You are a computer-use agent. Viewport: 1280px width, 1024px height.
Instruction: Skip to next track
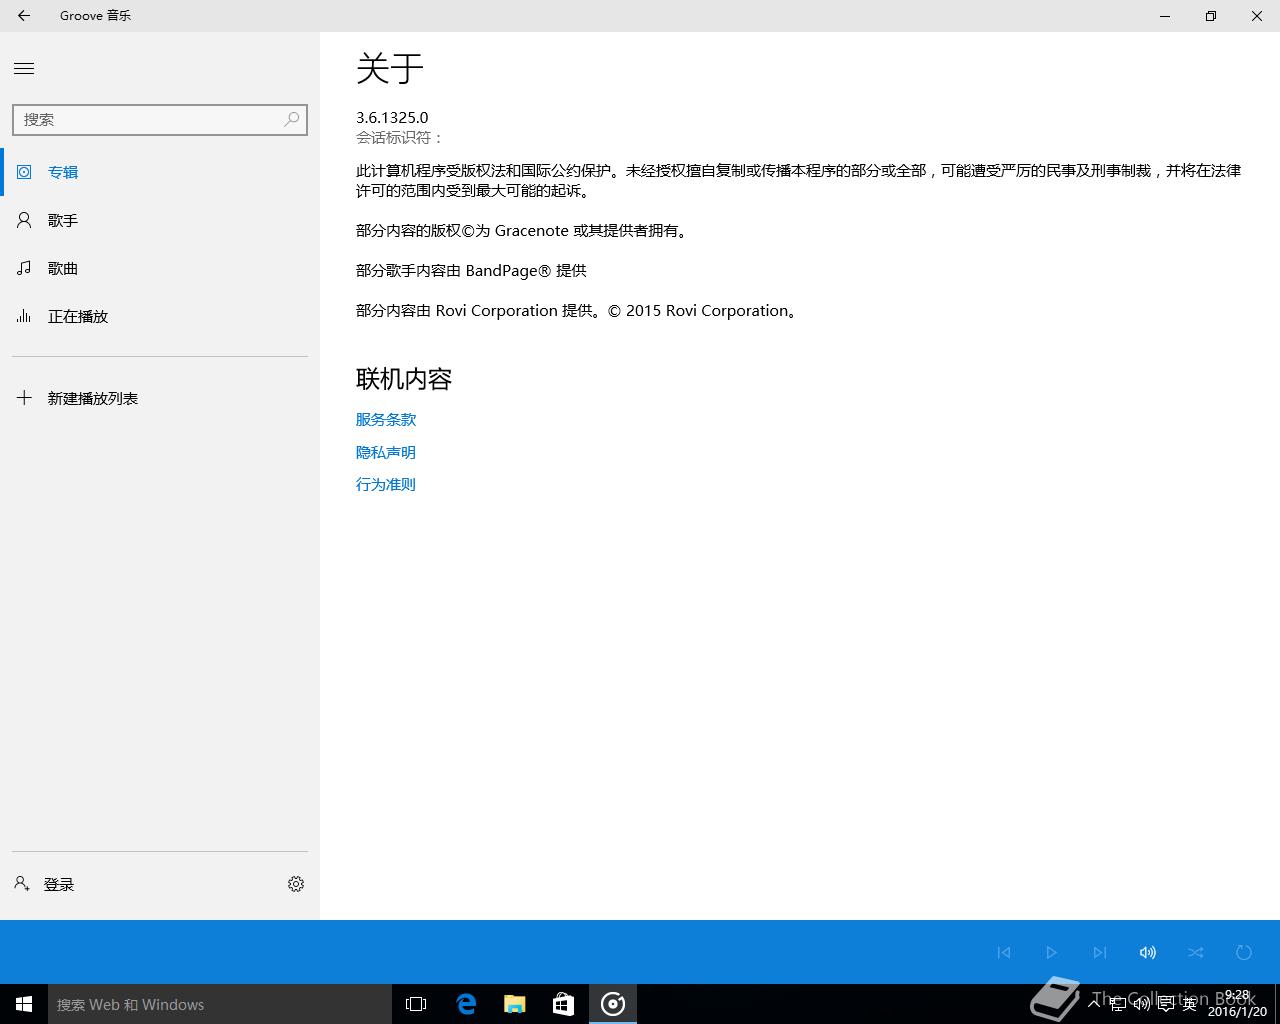coord(1099,952)
